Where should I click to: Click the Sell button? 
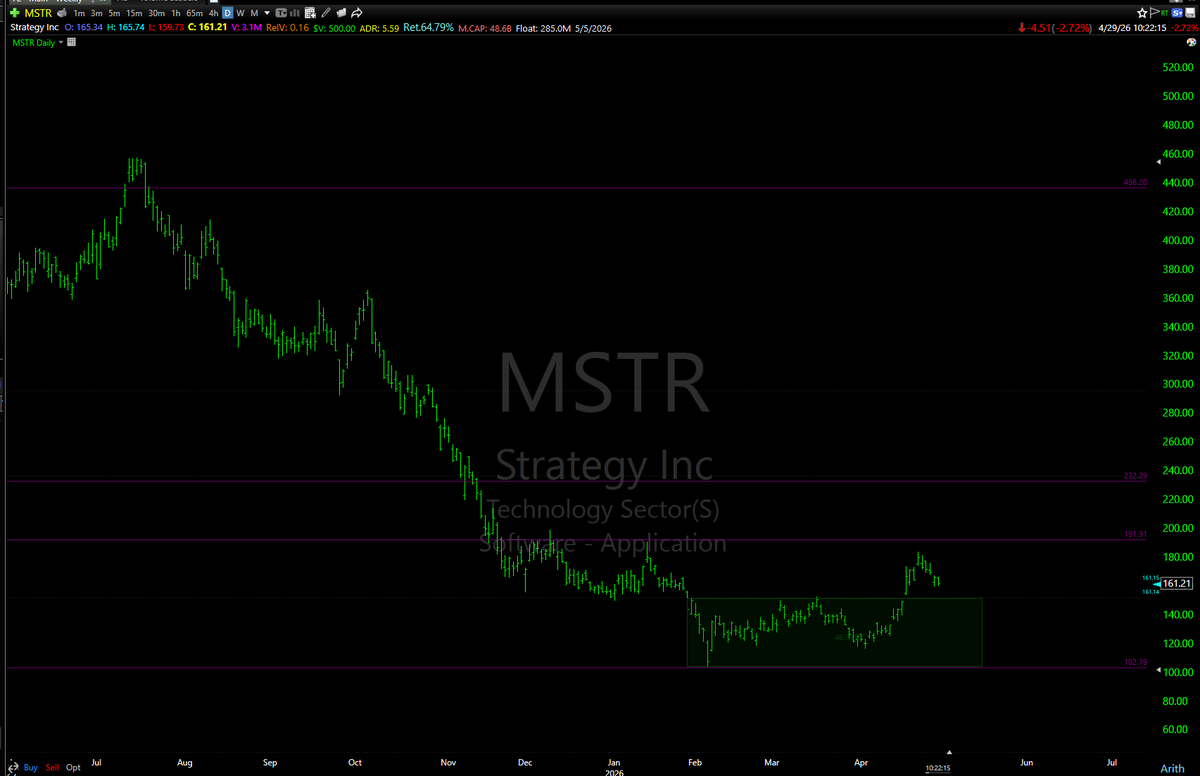53,767
